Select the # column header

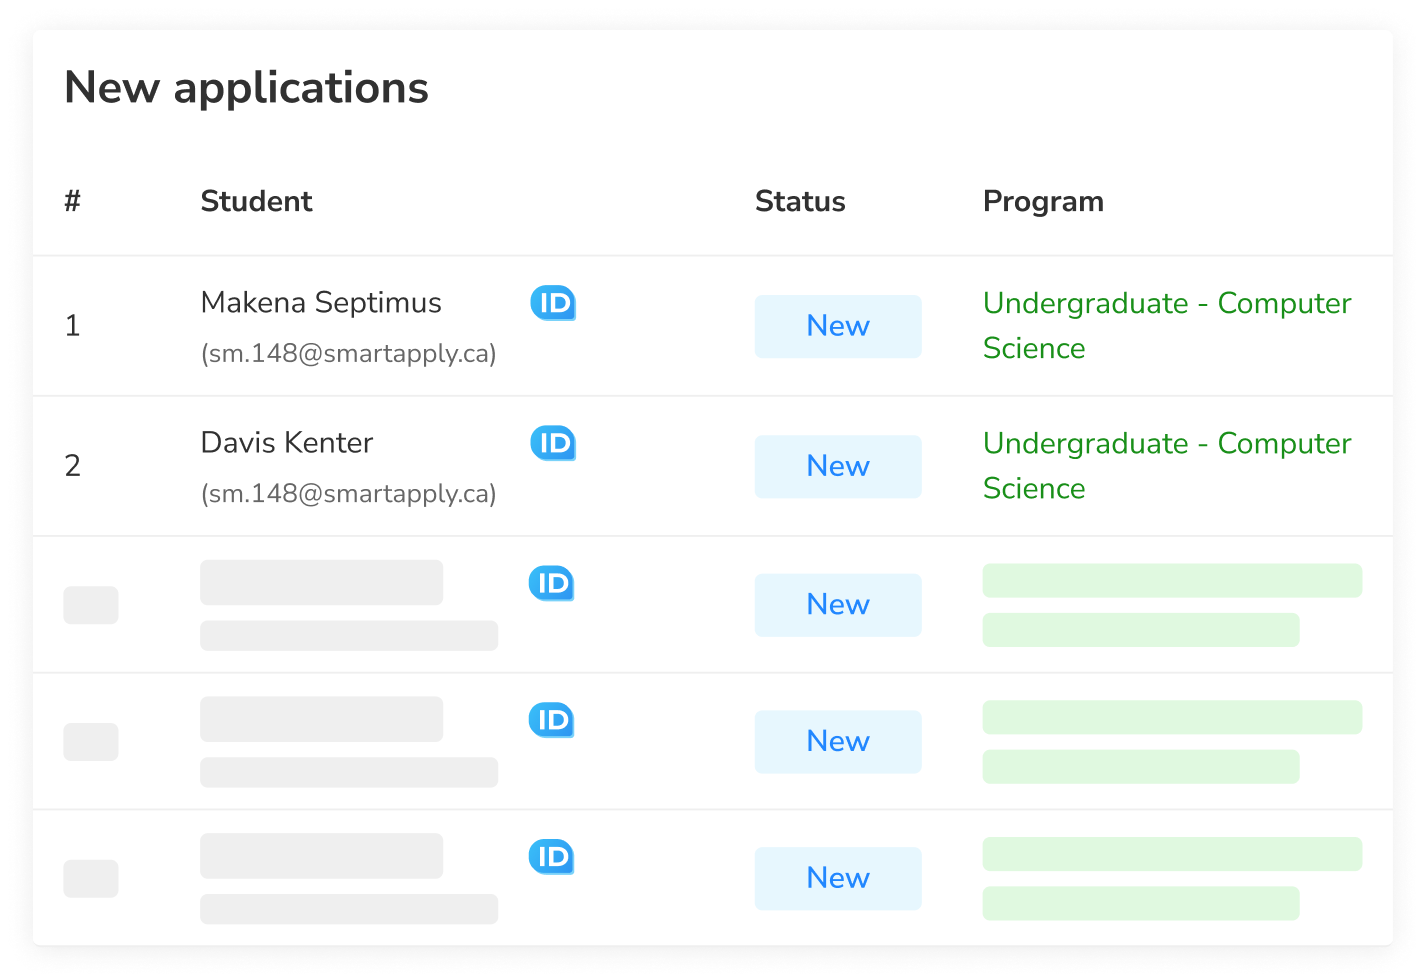click(71, 201)
